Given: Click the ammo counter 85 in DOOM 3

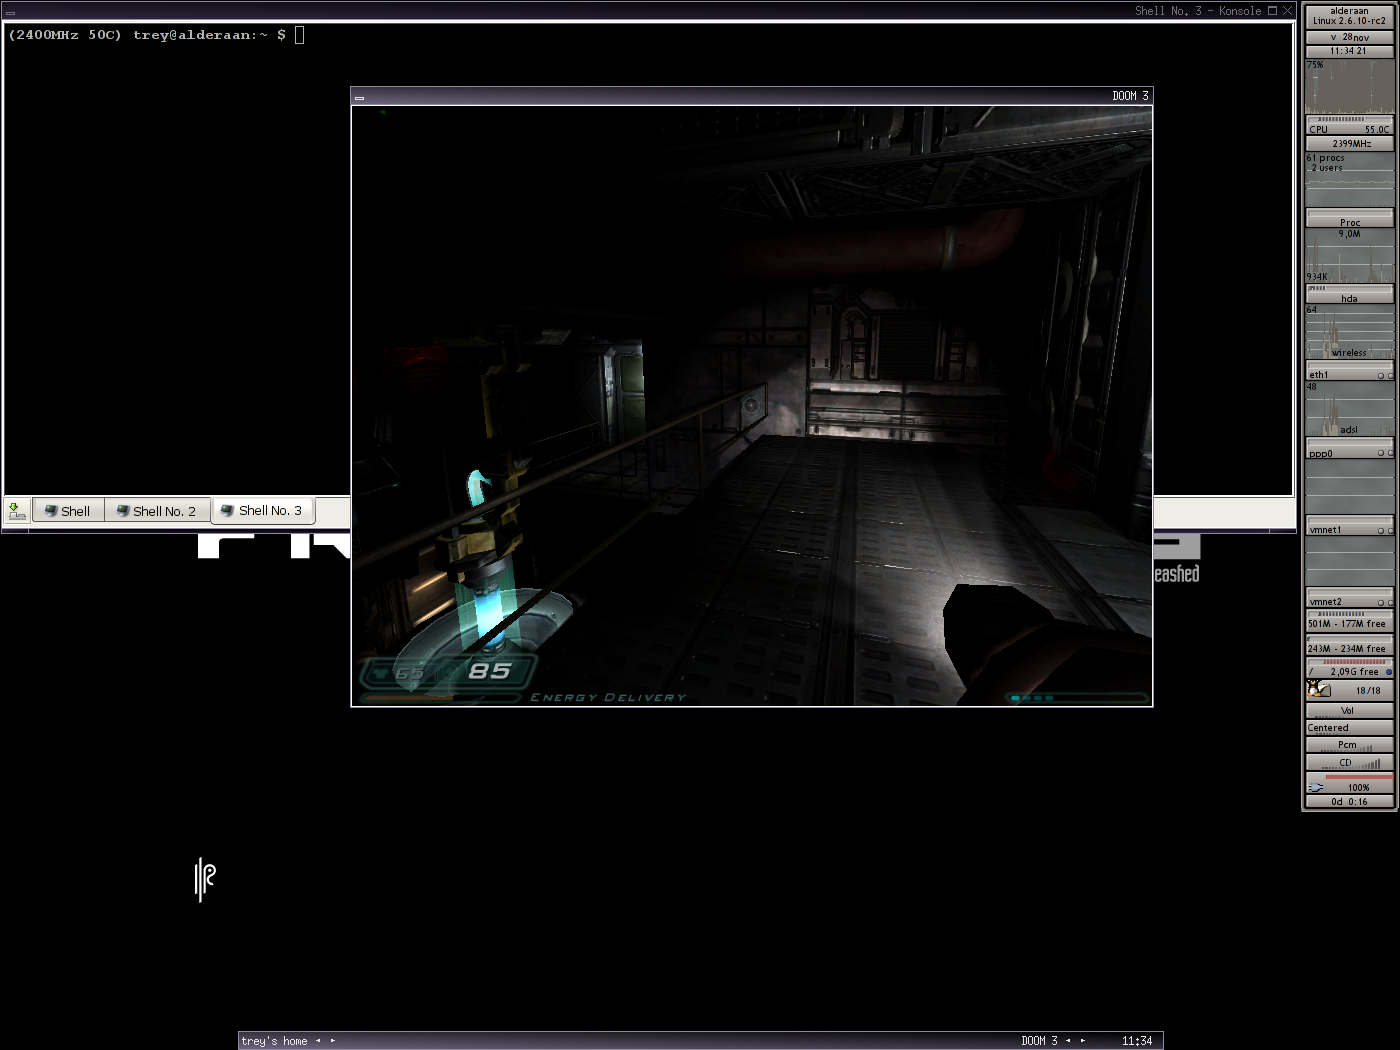Looking at the screenshot, I should (490, 671).
